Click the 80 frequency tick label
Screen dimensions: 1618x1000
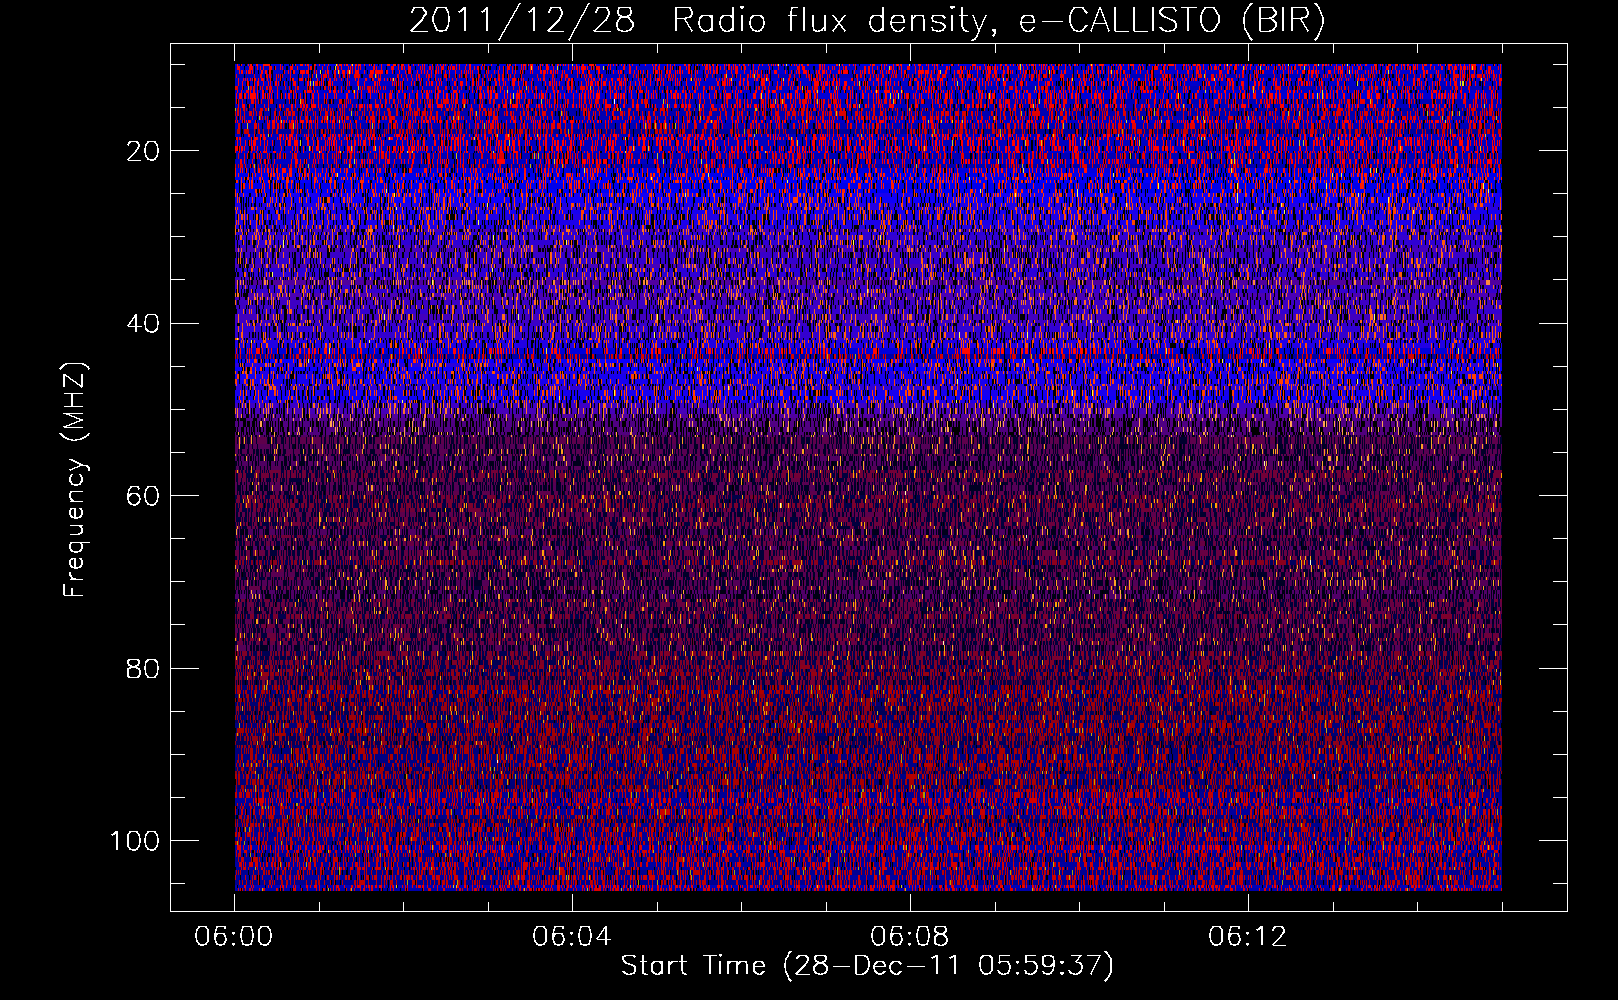(x=142, y=668)
